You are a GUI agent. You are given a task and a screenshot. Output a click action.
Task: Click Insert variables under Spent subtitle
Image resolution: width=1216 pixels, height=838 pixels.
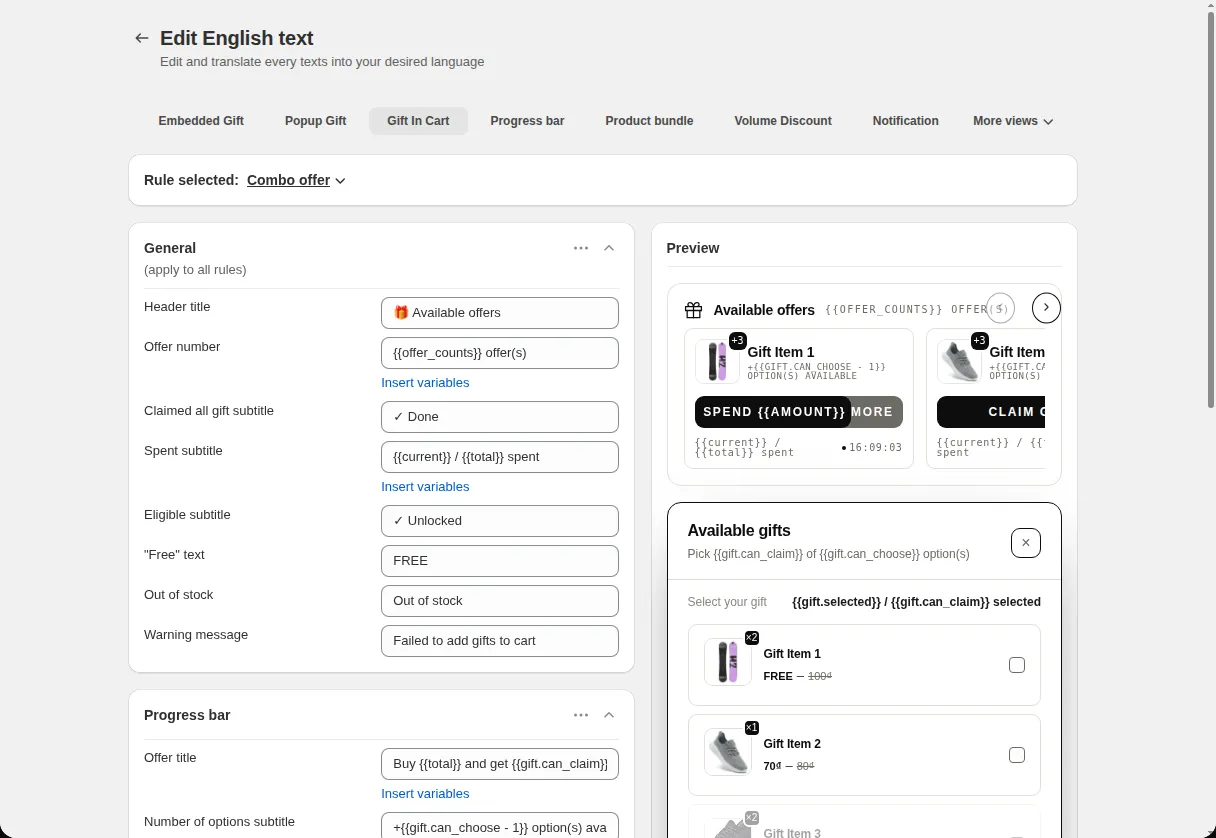[425, 487]
